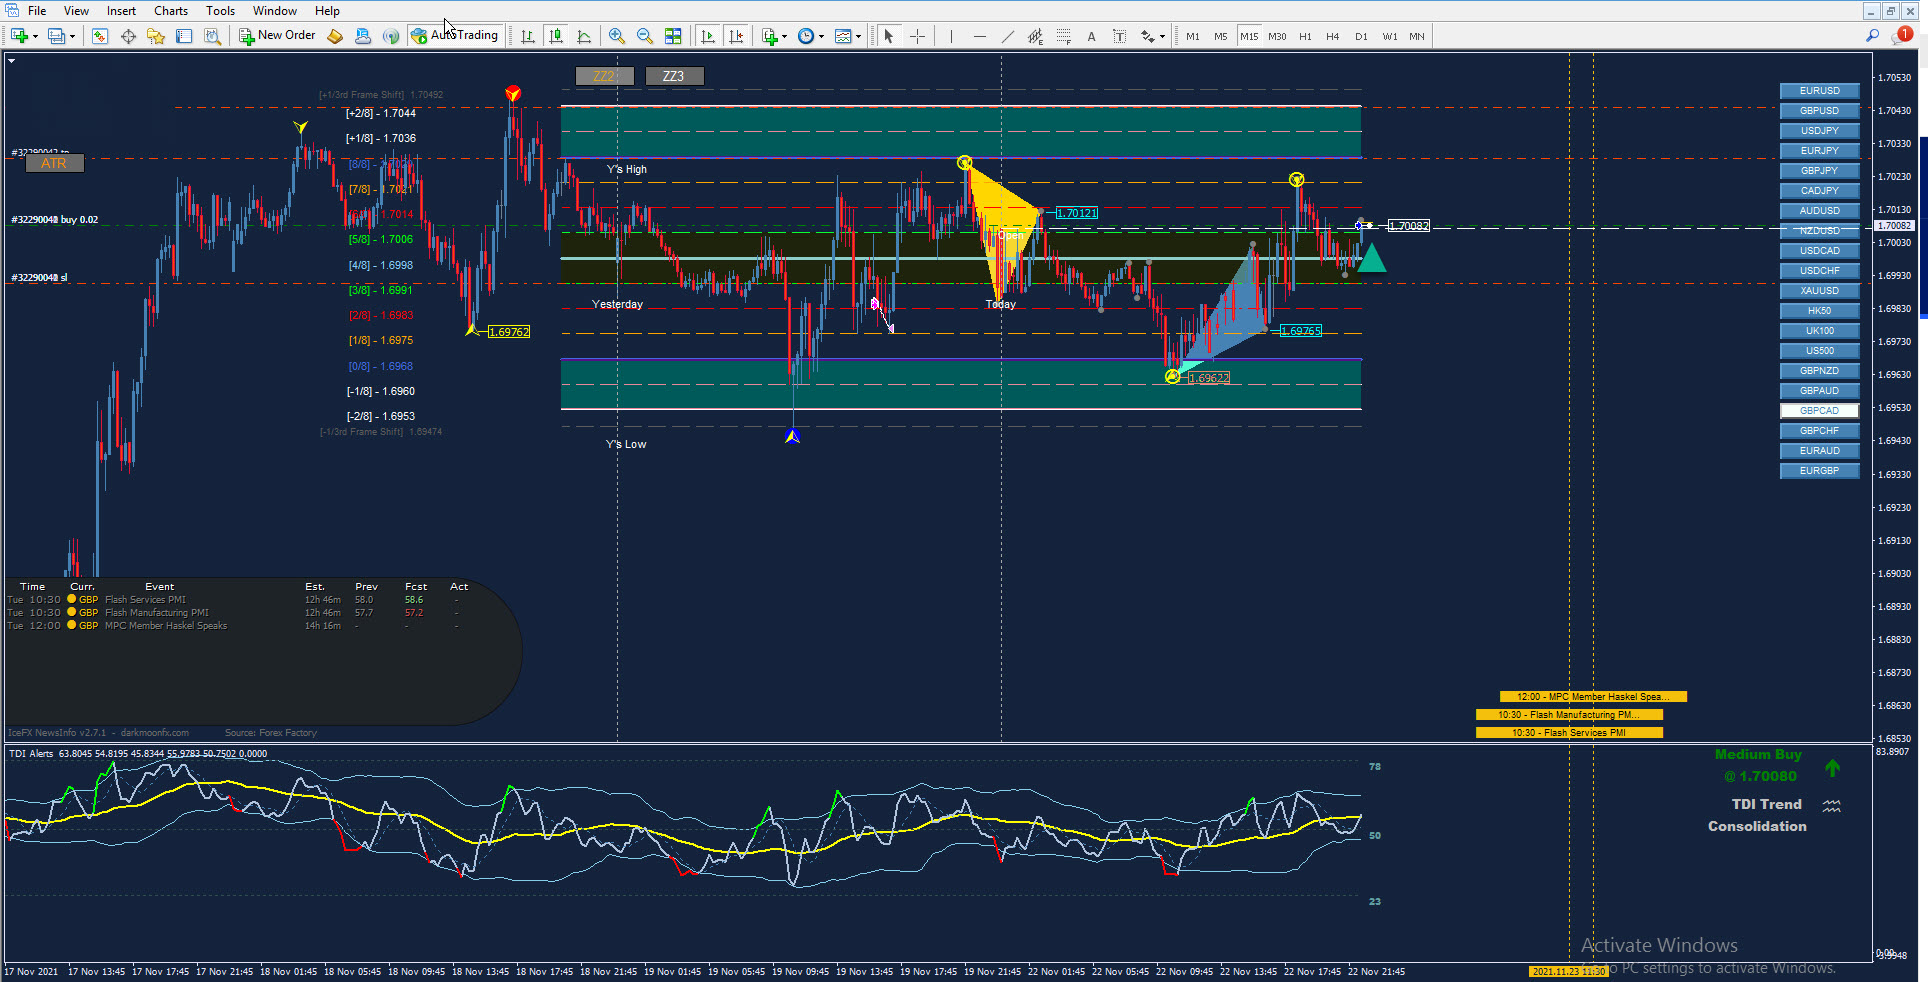Select the Fibonacci retracement tool
Screen dimensions: 1928x982
click(x=1063, y=36)
